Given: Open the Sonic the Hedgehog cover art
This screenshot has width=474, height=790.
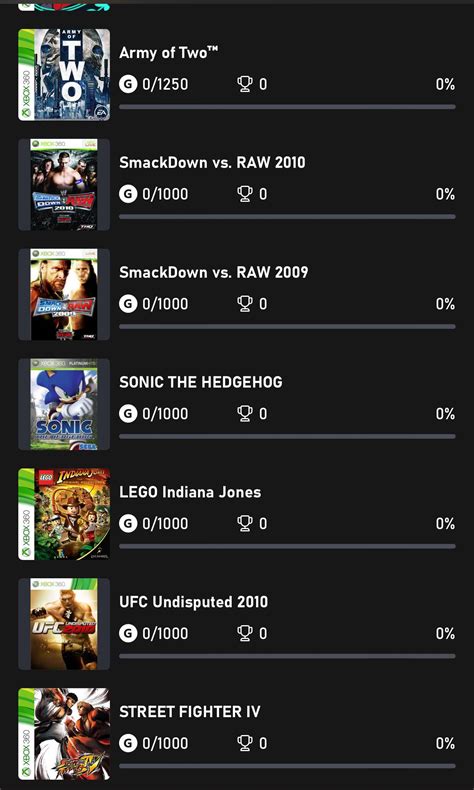Looking at the screenshot, I should pos(64,404).
